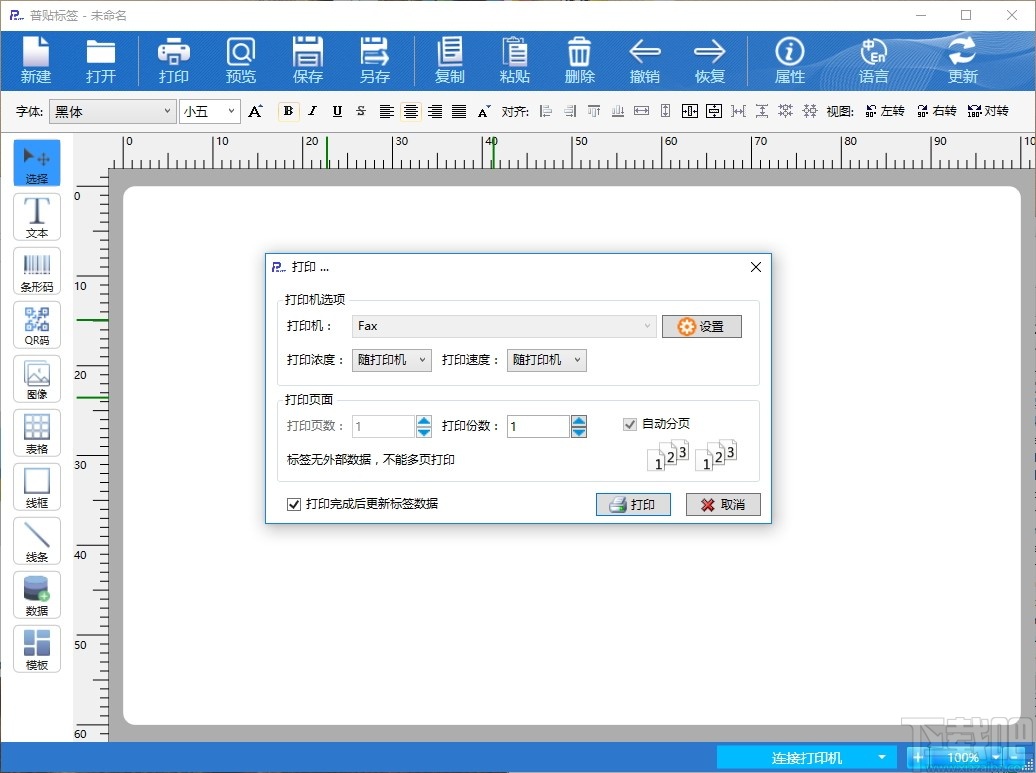
Task: Click the 取消 cancel button
Action: tap(723, 505)
